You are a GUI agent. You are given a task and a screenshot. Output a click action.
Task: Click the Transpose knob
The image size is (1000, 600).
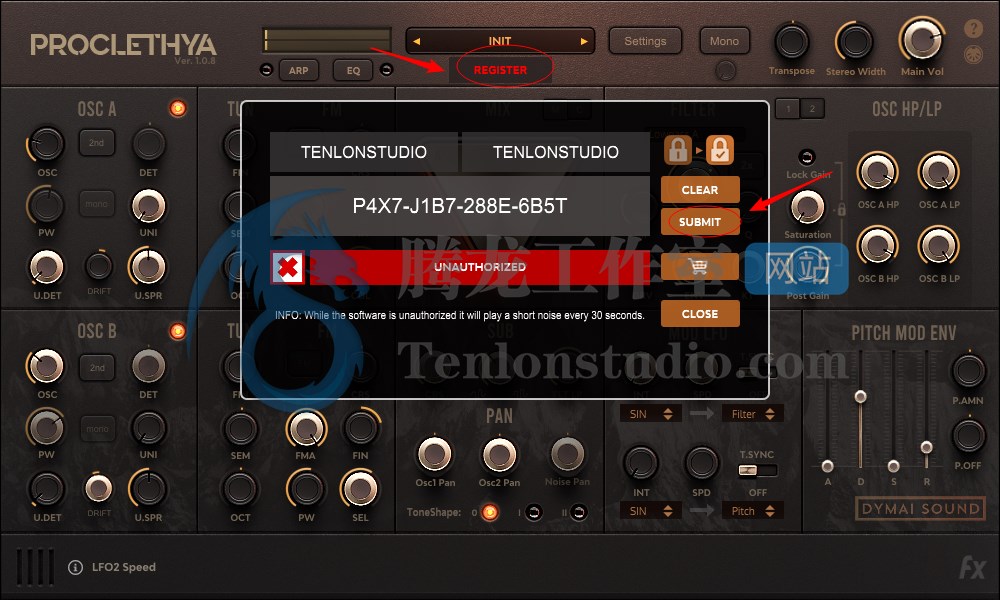click(791, 42)
